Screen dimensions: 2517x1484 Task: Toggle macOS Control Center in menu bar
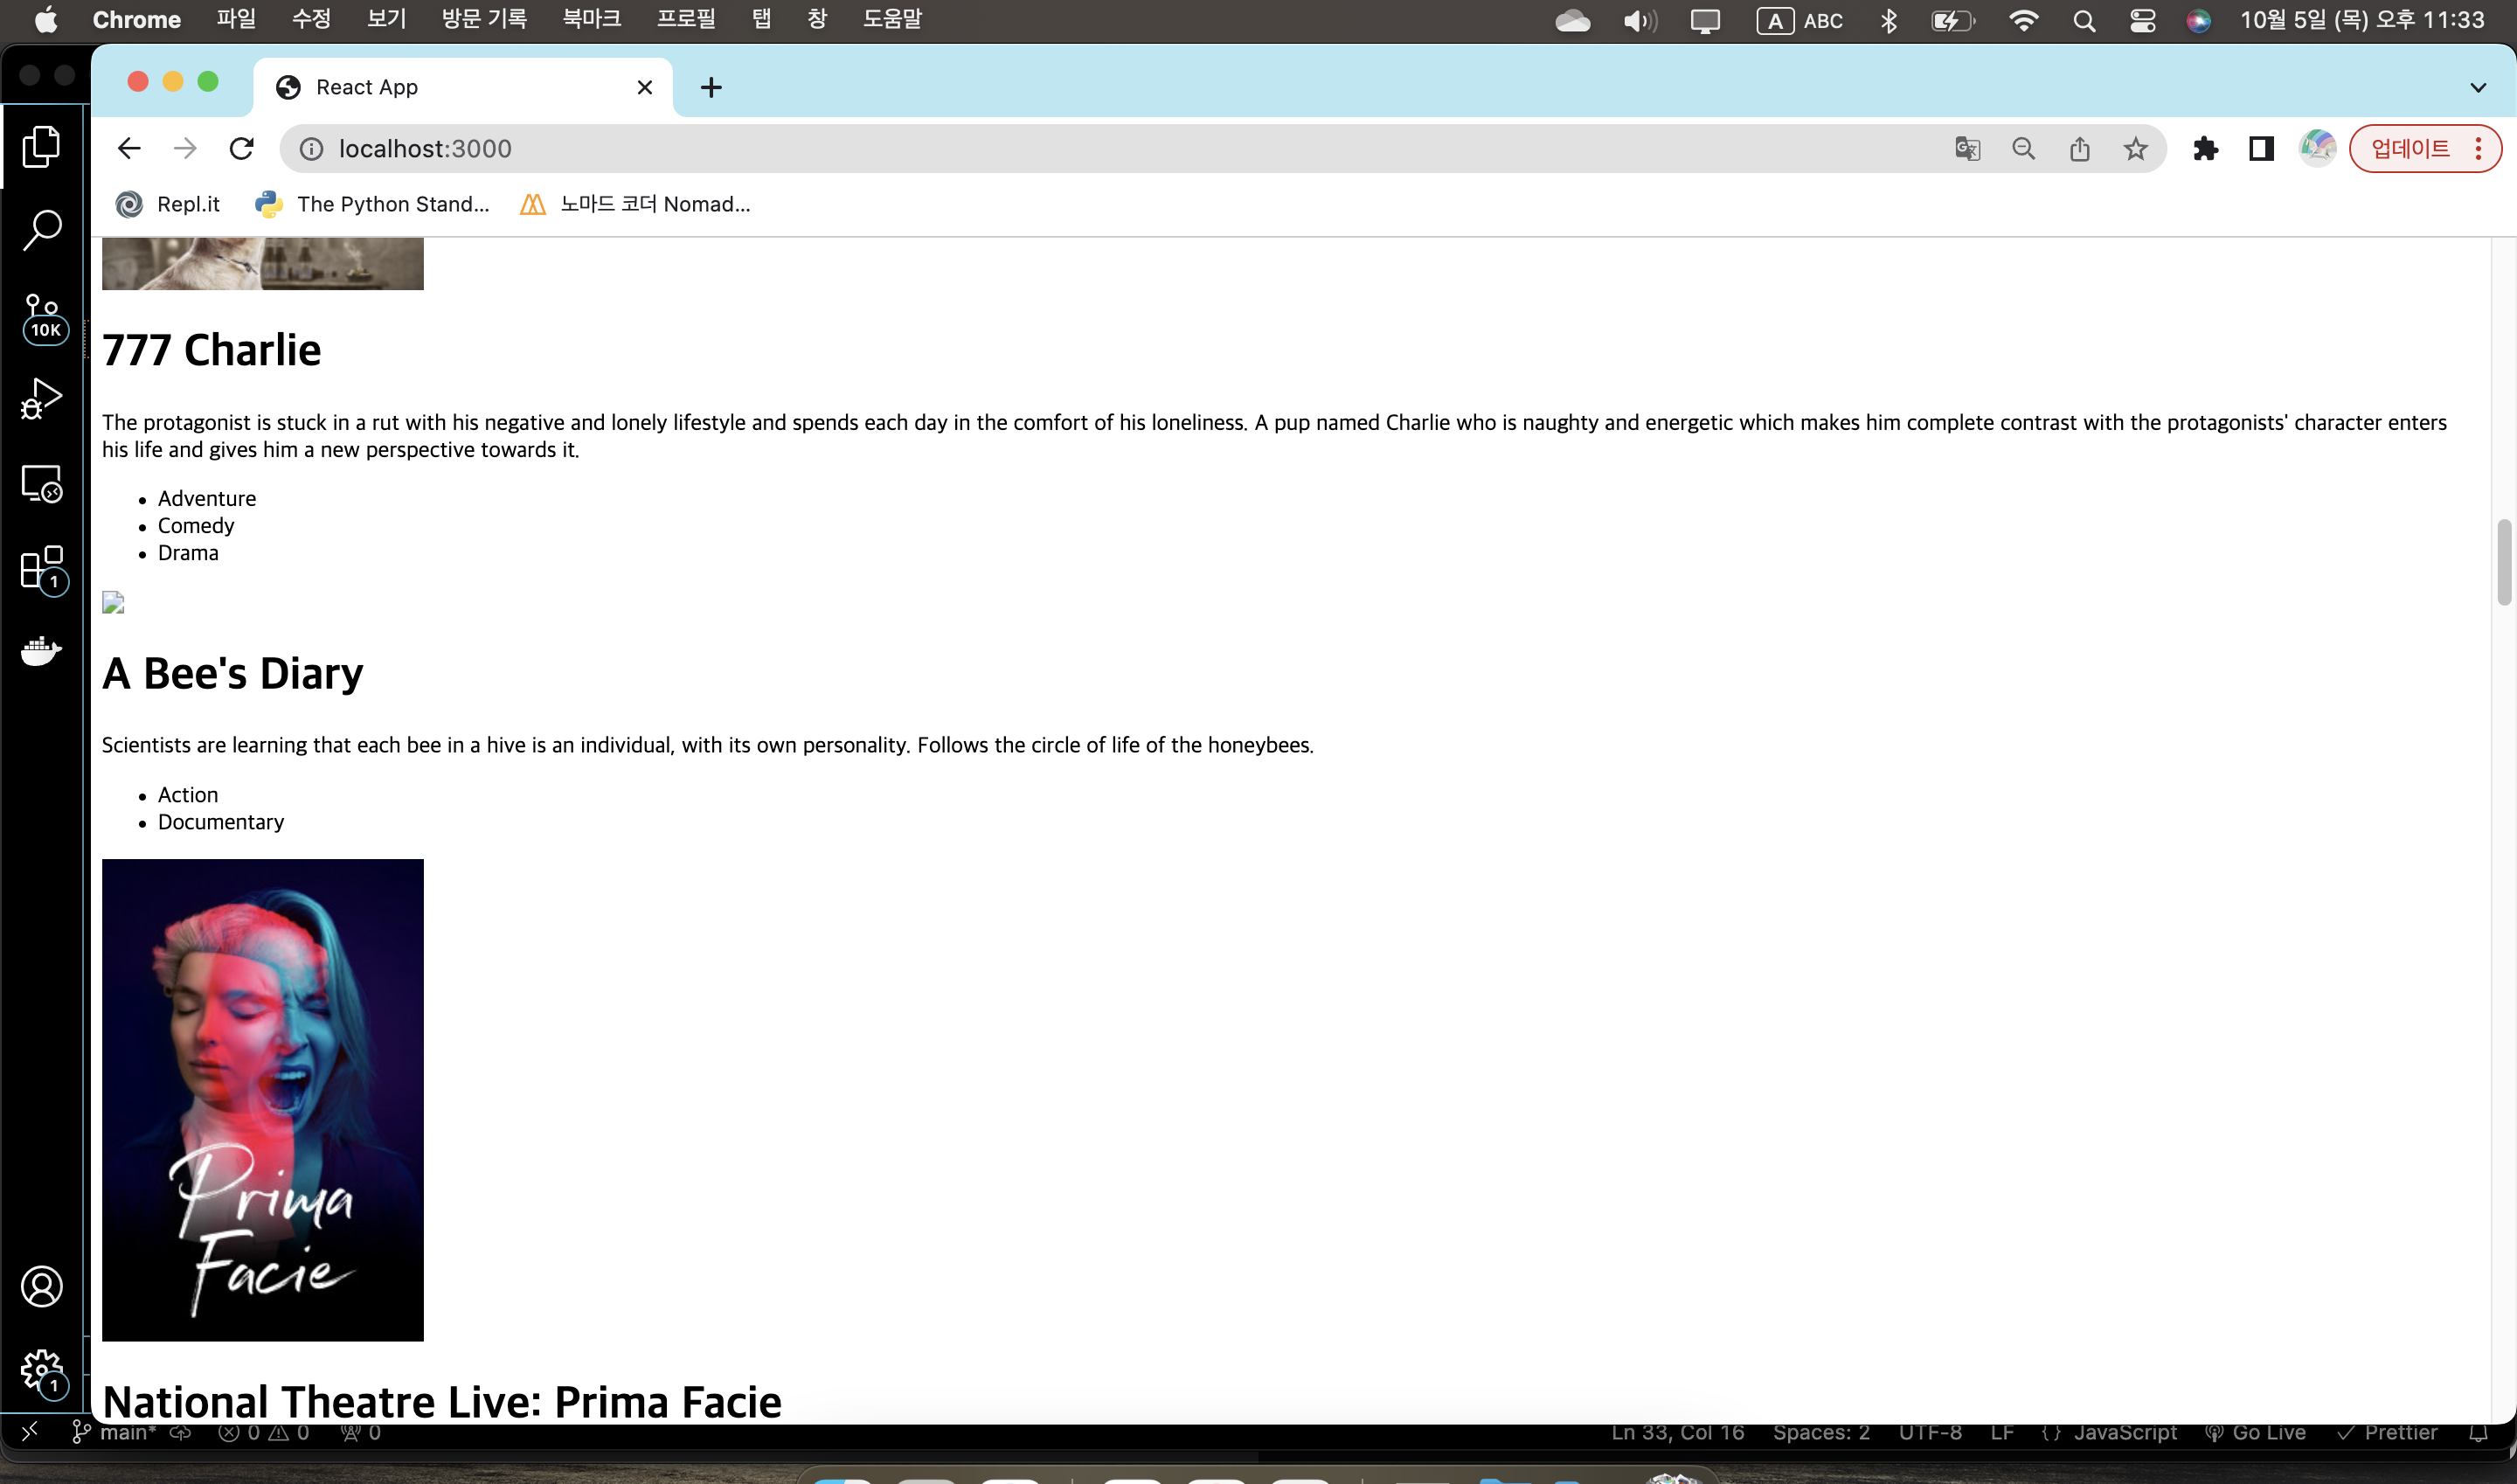pos(2142,21)
